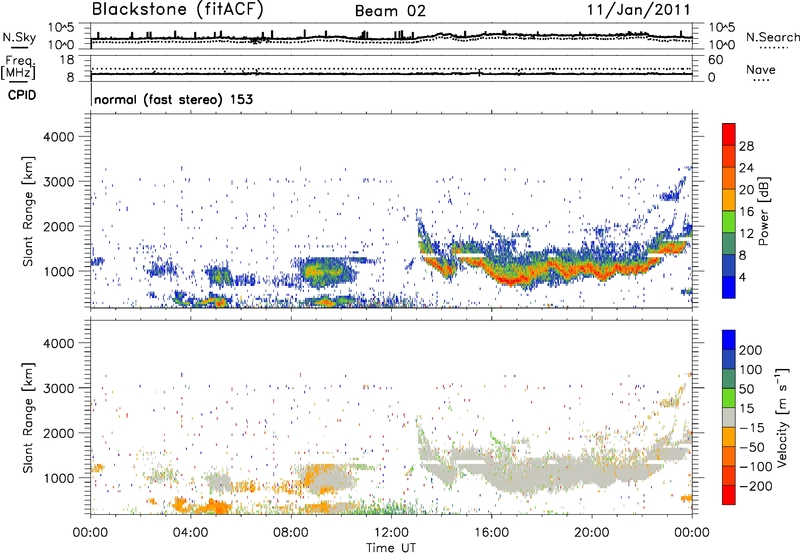The width and height of the screenshot is (800, 554).
Task: Click the 'CPID' label
Action: (x=22, y=95)
